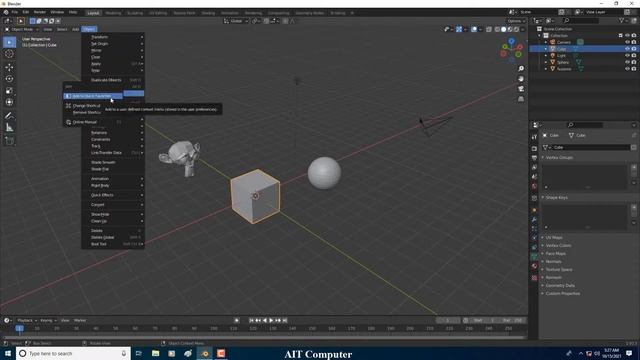Click Blender logo in top menu bar
The width and height of the screenshot is (640, 360).
point(6,12)
